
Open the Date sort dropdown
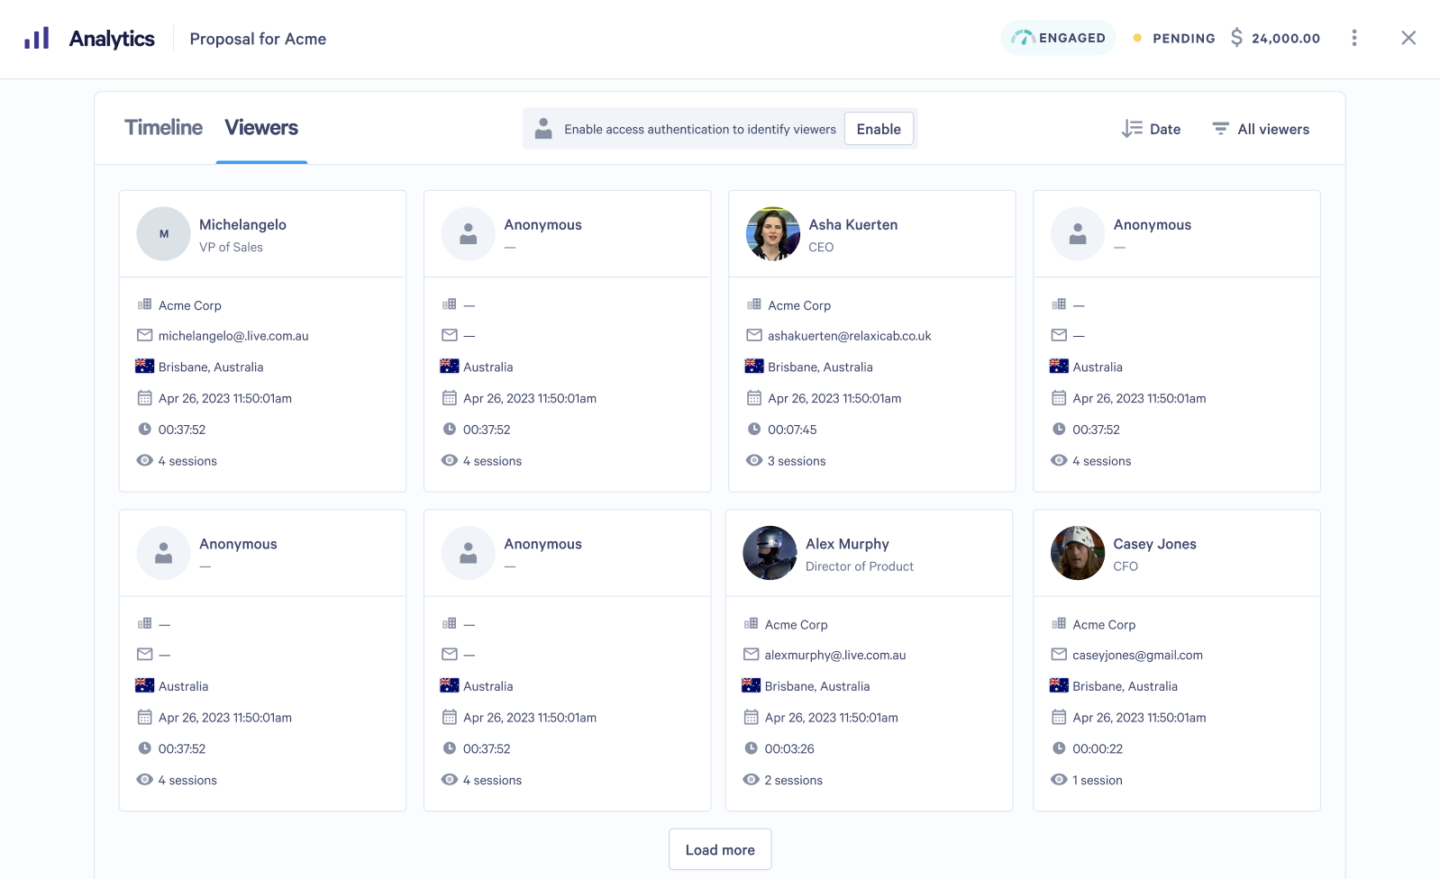(x=1151, y=128)
